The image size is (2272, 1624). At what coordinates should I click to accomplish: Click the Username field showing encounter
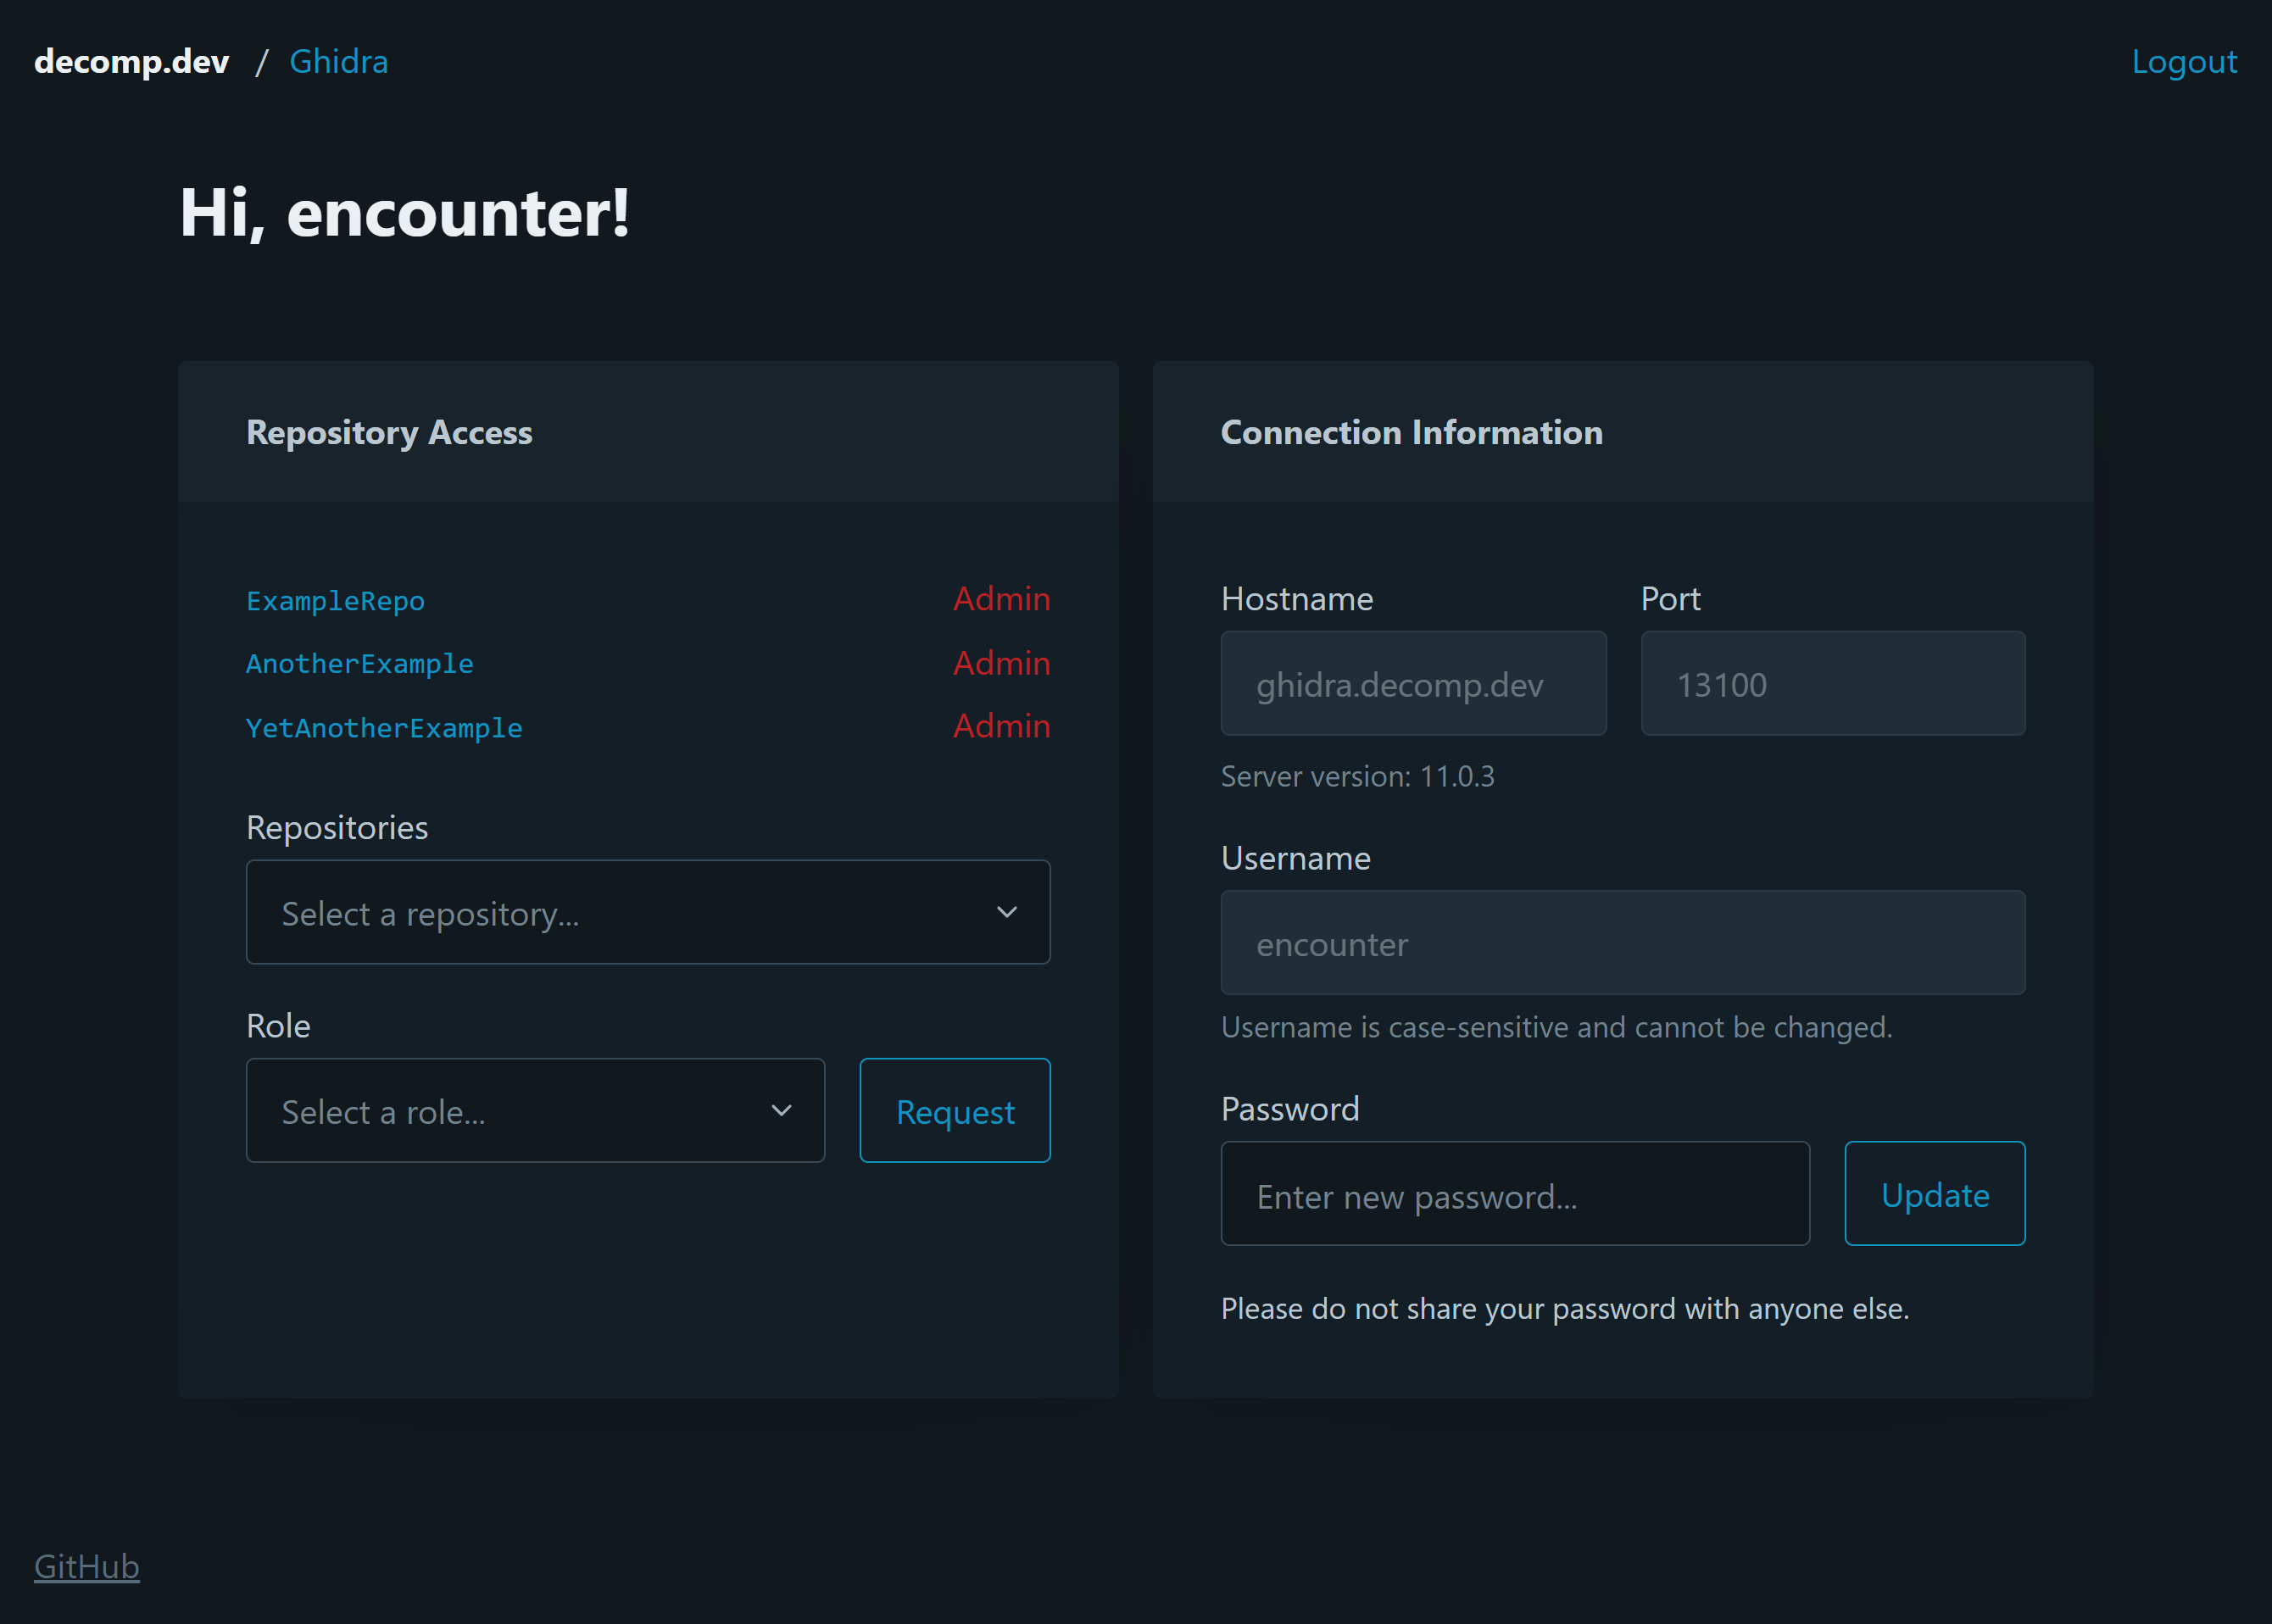point(1622,943)
